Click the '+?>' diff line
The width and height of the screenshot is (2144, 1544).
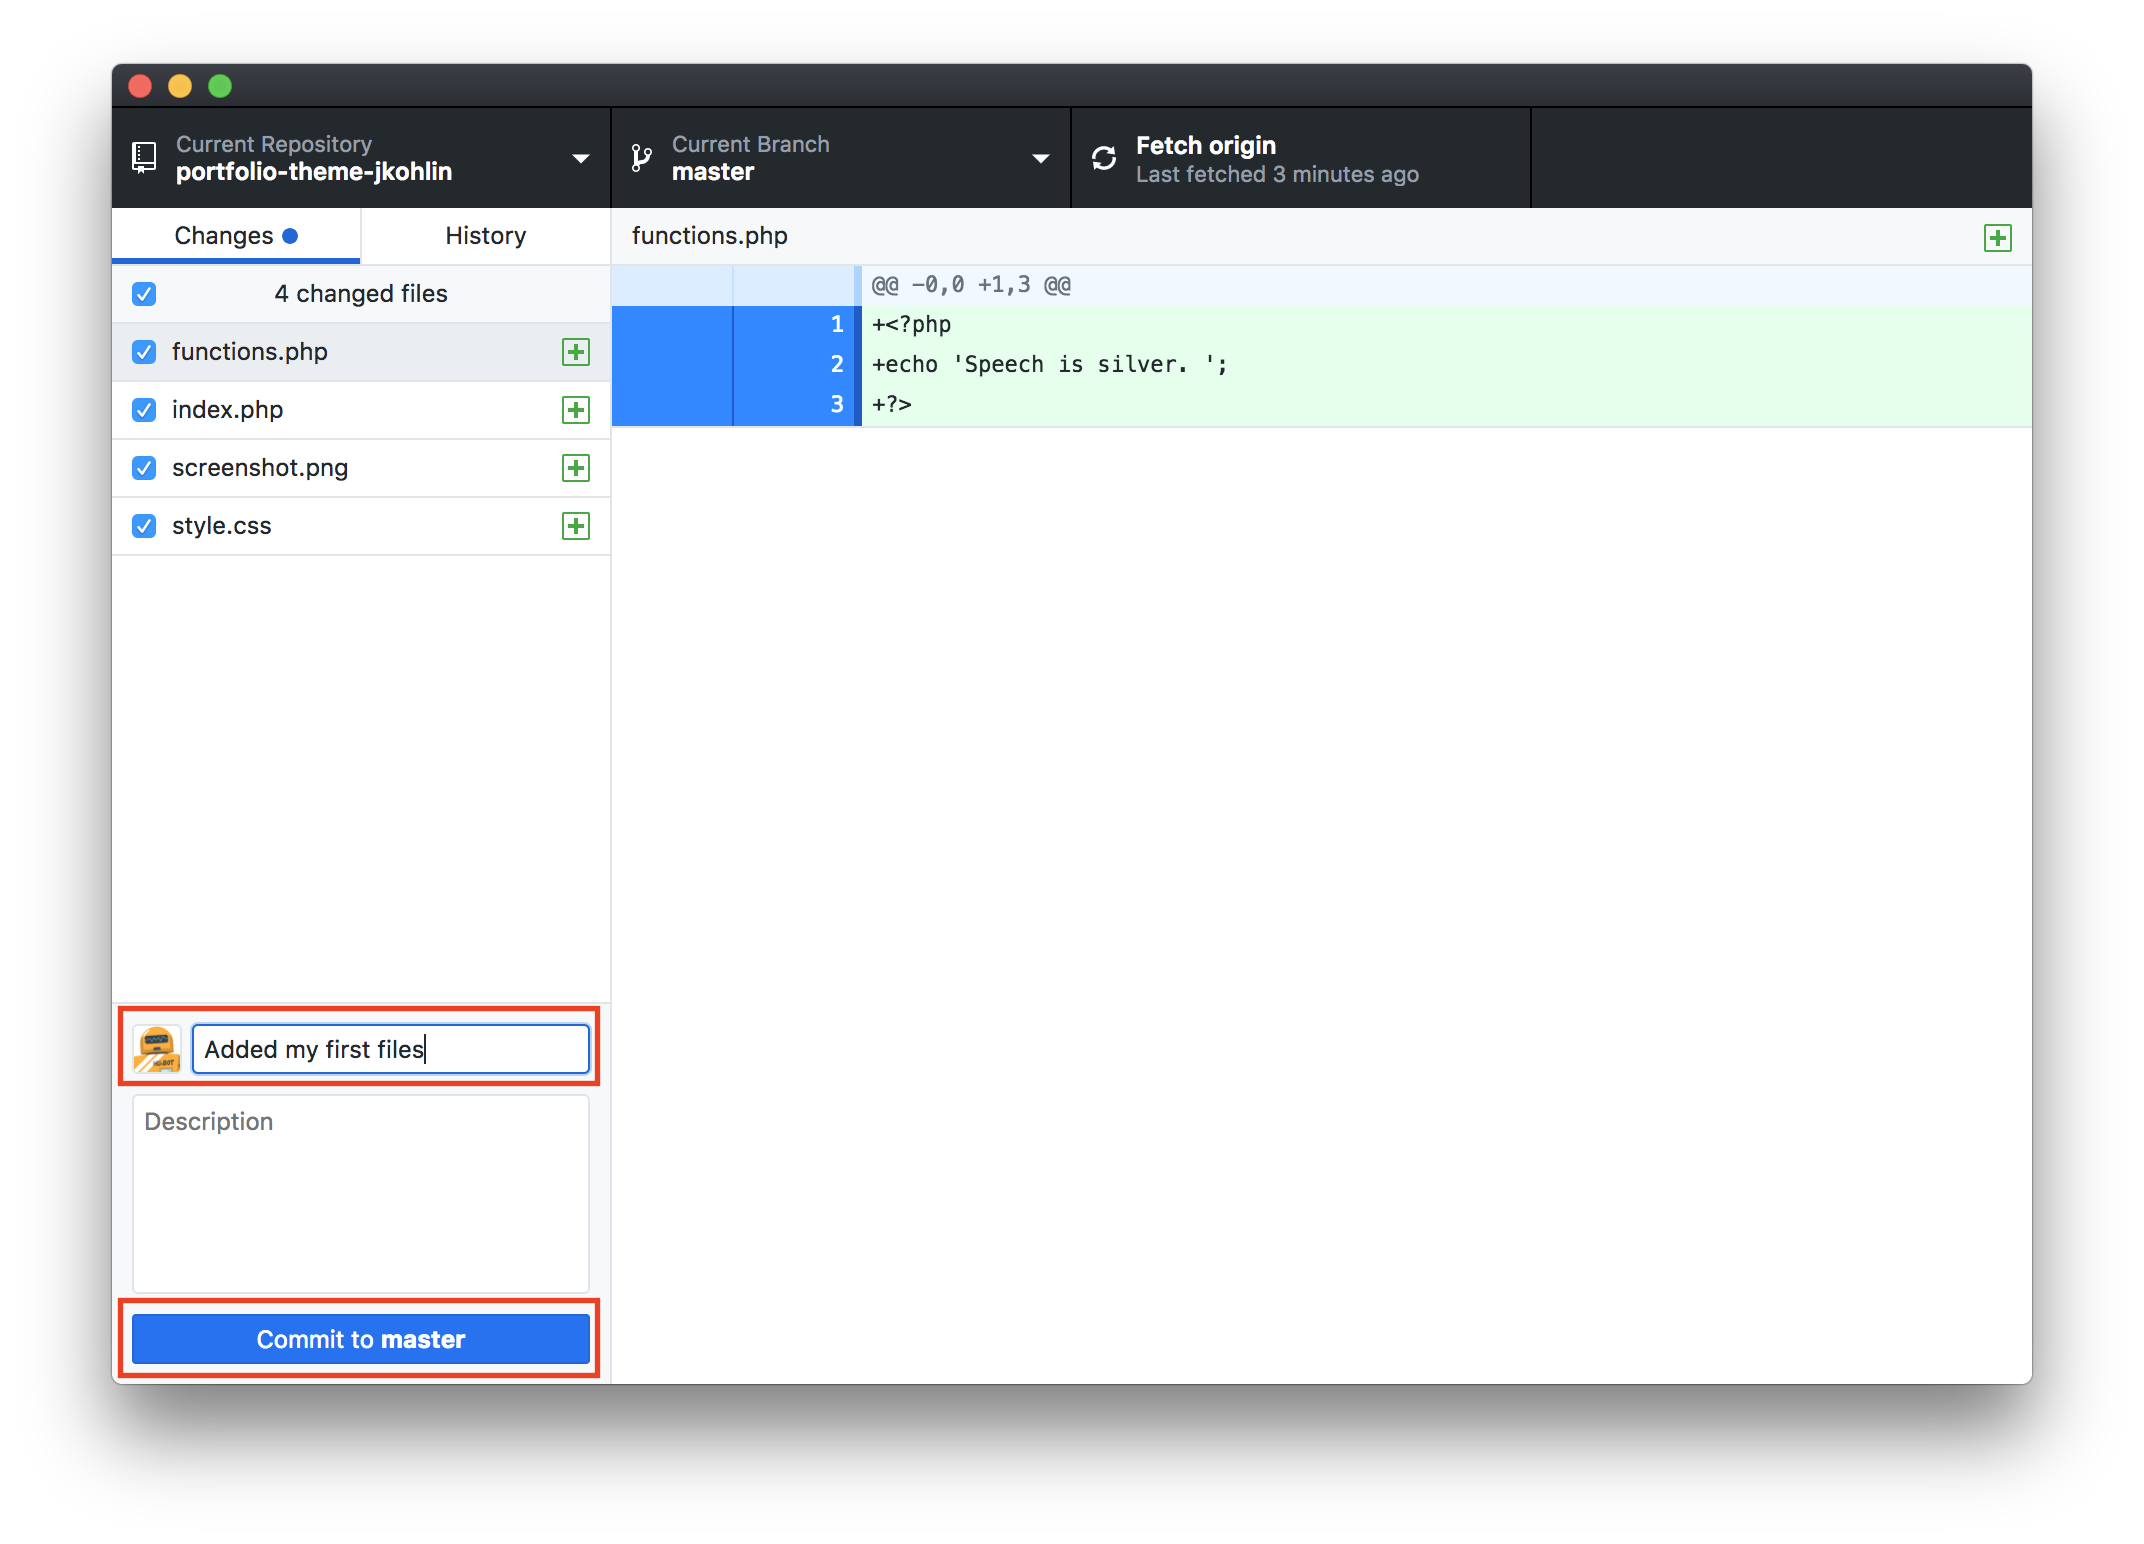(x=1446, y=405)
